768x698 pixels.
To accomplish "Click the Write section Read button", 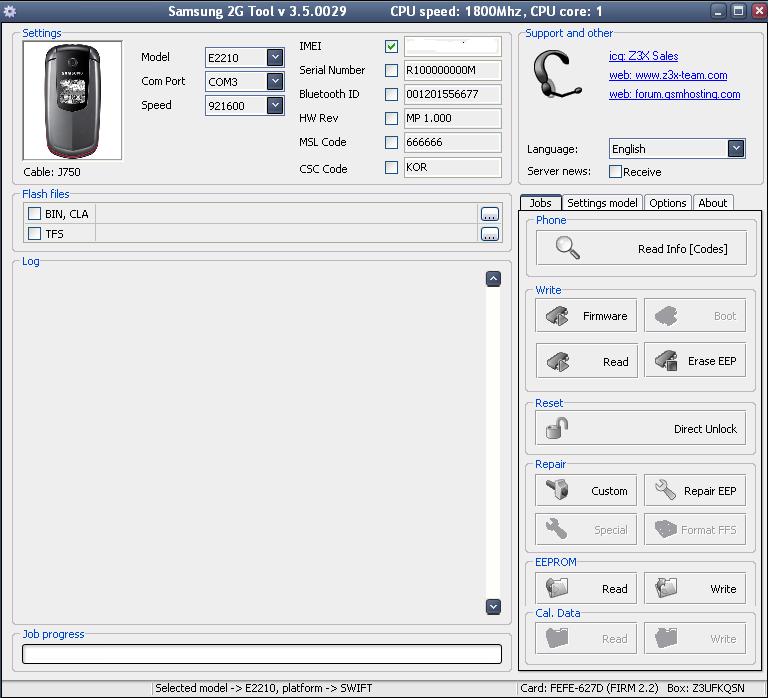I will pyautogui.click(x=586, y=361).
